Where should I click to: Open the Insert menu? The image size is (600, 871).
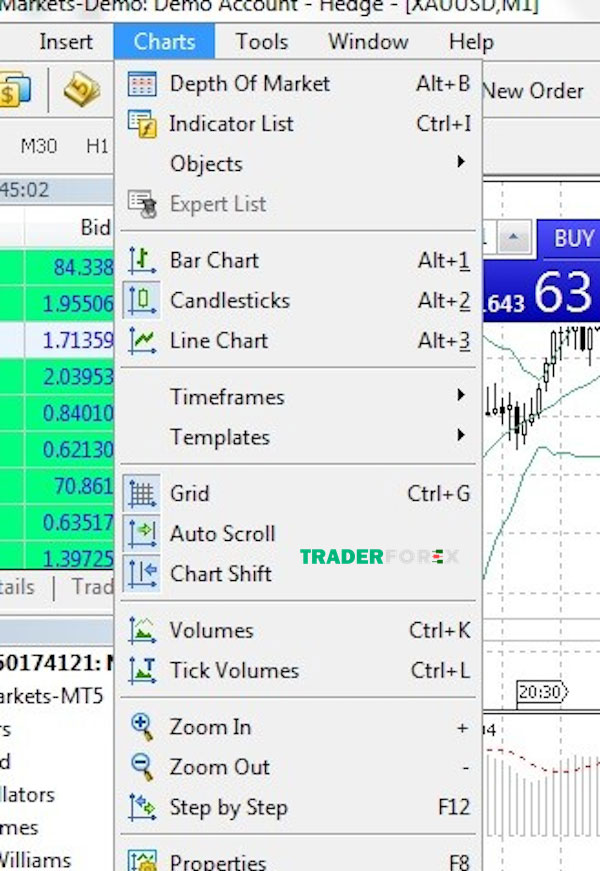[x=66, y=42]
